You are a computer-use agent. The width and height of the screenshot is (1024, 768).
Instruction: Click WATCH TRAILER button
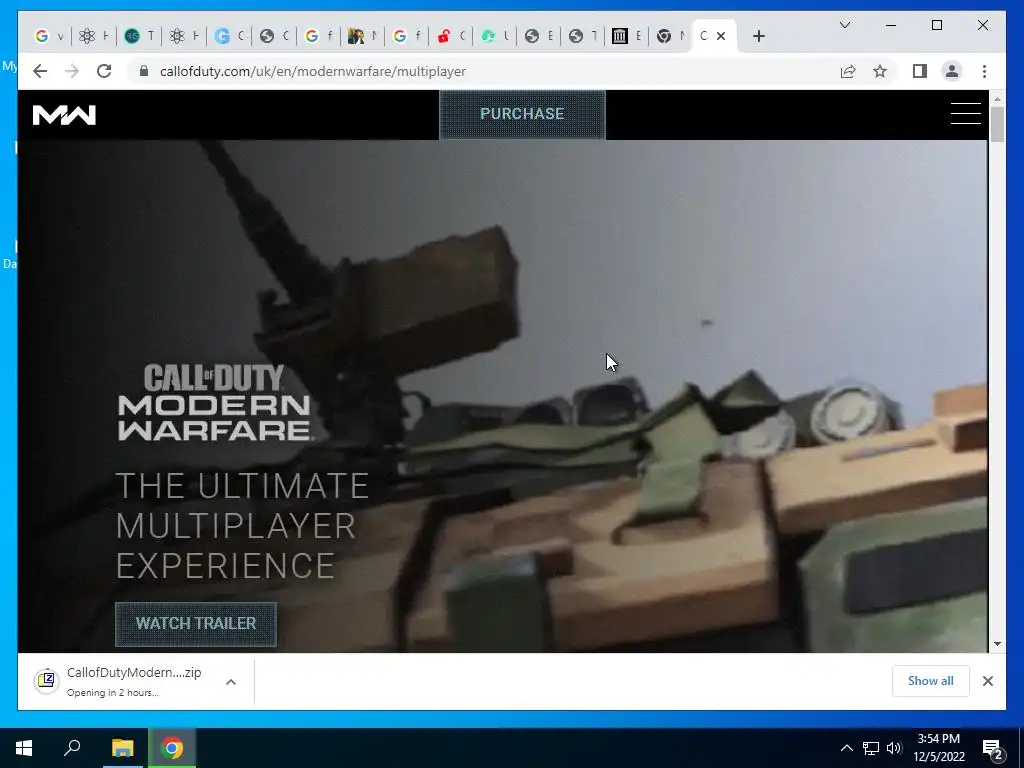coord(196,624)
